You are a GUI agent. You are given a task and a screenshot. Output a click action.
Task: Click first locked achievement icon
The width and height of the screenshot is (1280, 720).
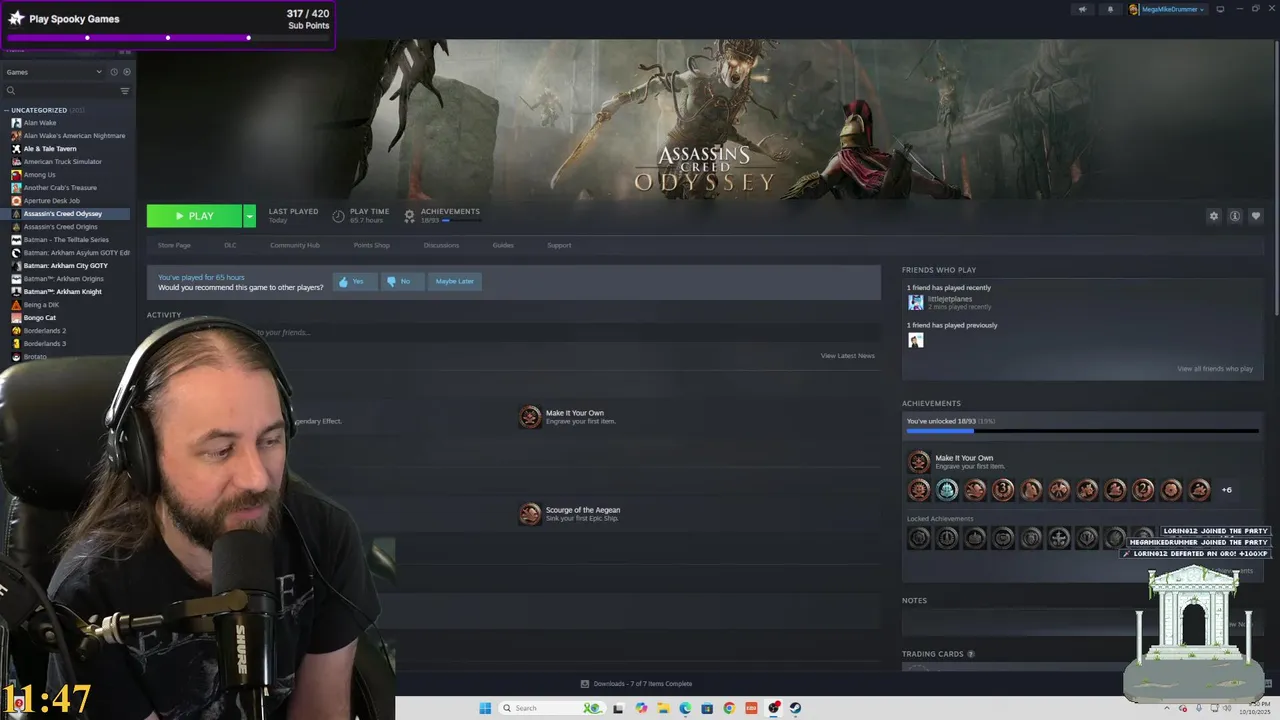pyautogui.click(x=918, y=538)
